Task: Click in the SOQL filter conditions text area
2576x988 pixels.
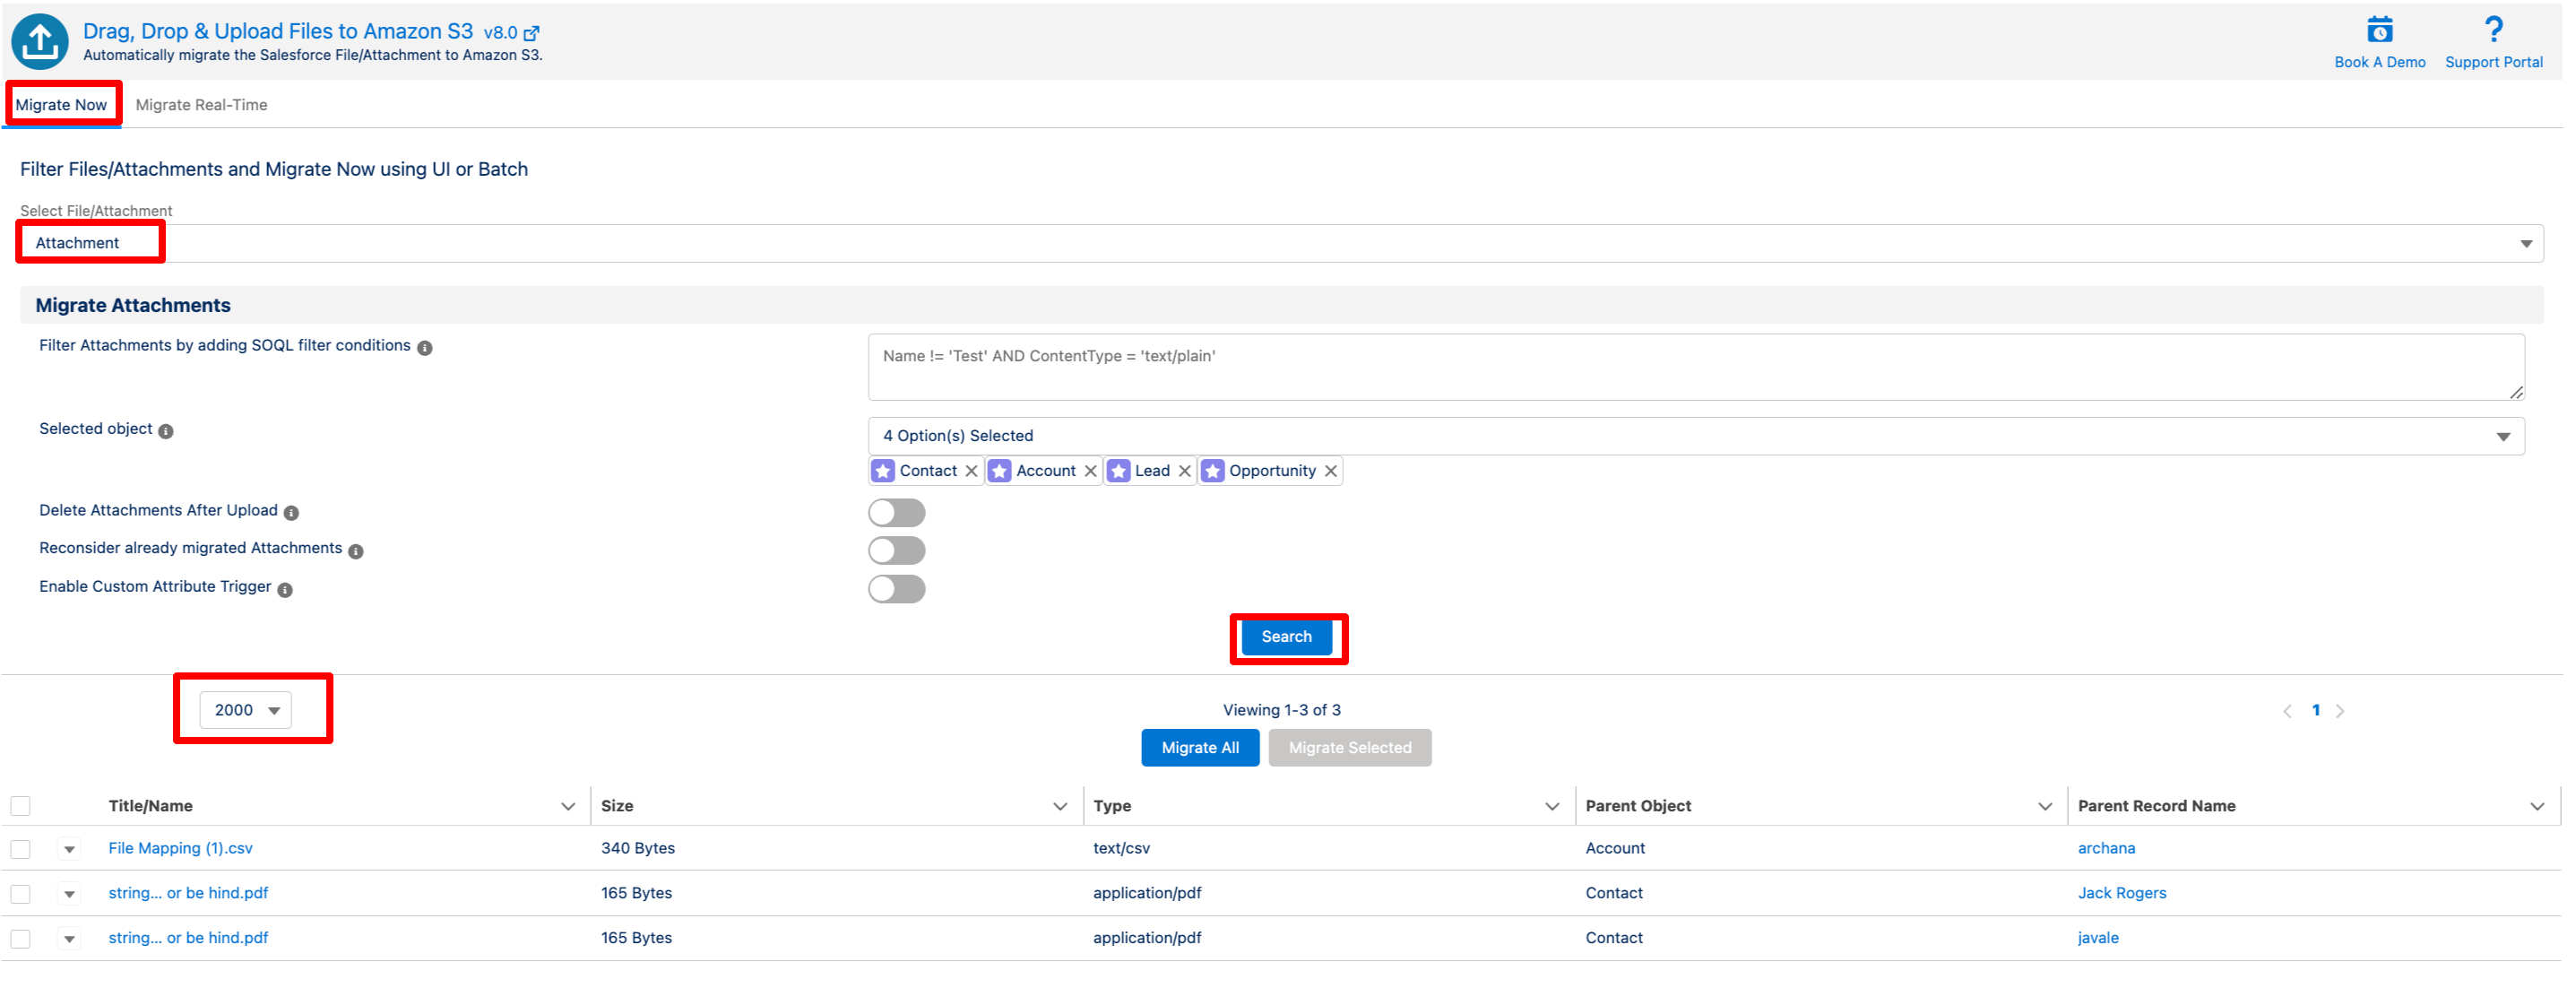Action: point(1695,367)
